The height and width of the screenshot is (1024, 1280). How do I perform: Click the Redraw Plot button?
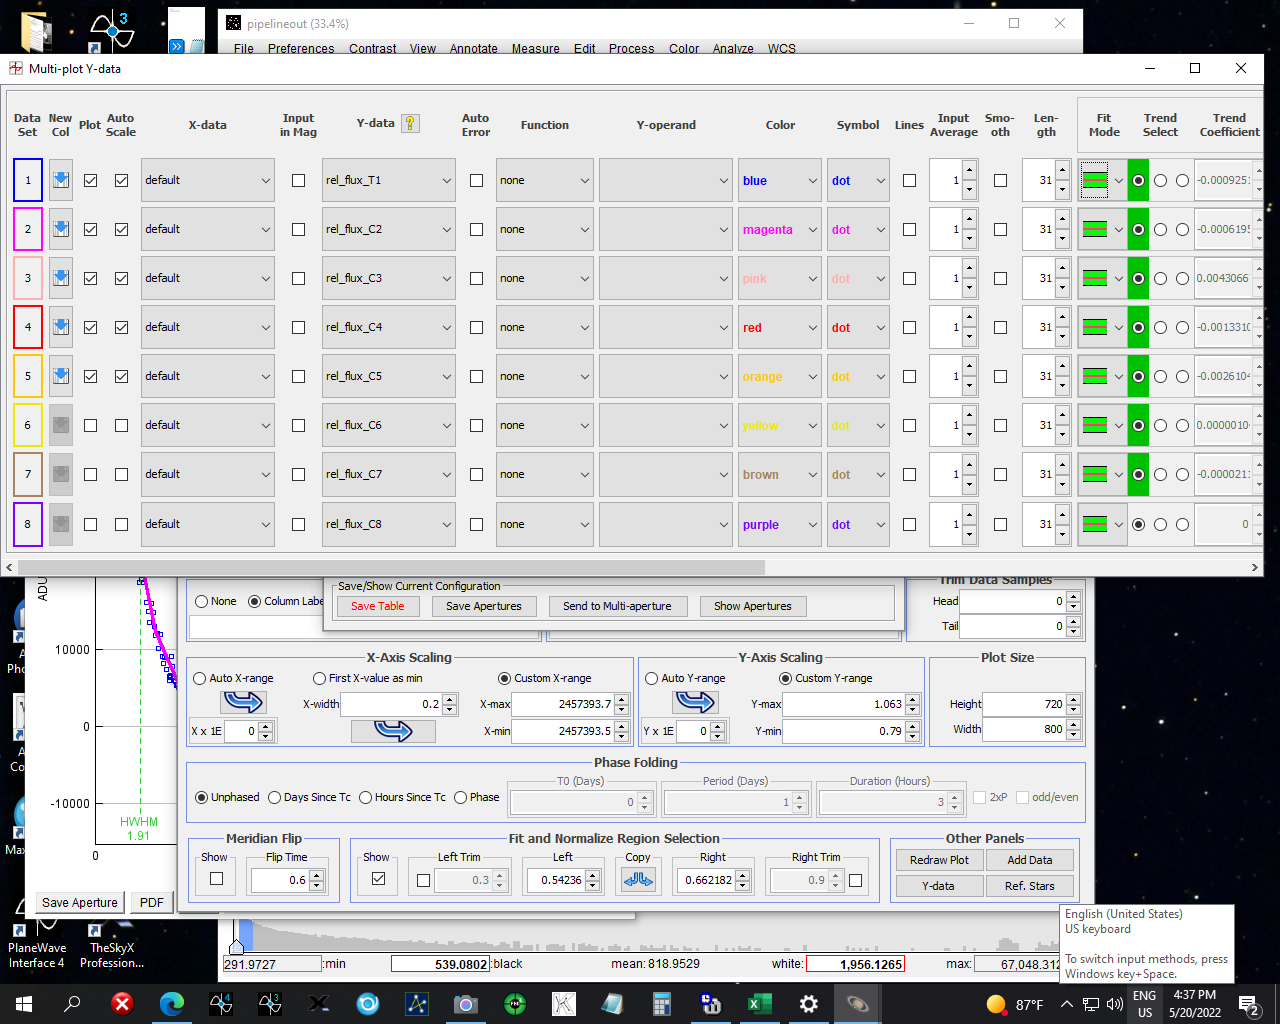coord(938,860)
